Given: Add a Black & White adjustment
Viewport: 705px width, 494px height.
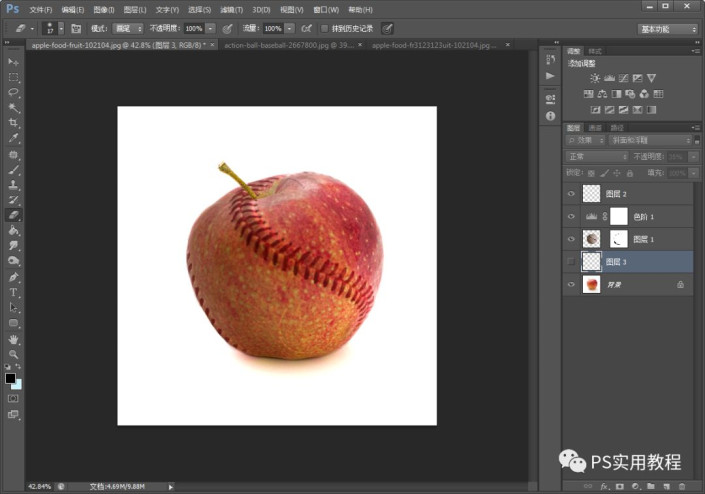Looking at the screenshot, I should (x=616, y=94).
